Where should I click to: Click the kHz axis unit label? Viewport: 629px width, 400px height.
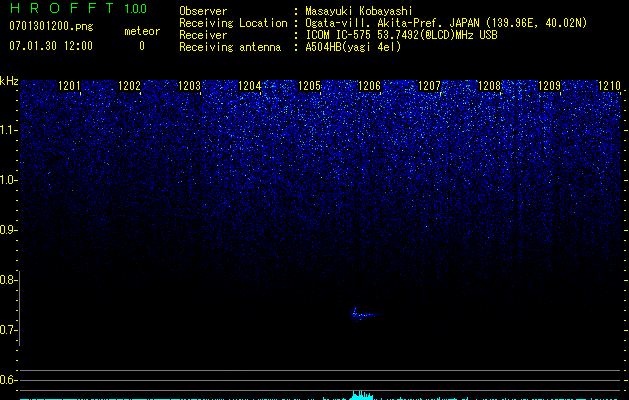point(9,81)
